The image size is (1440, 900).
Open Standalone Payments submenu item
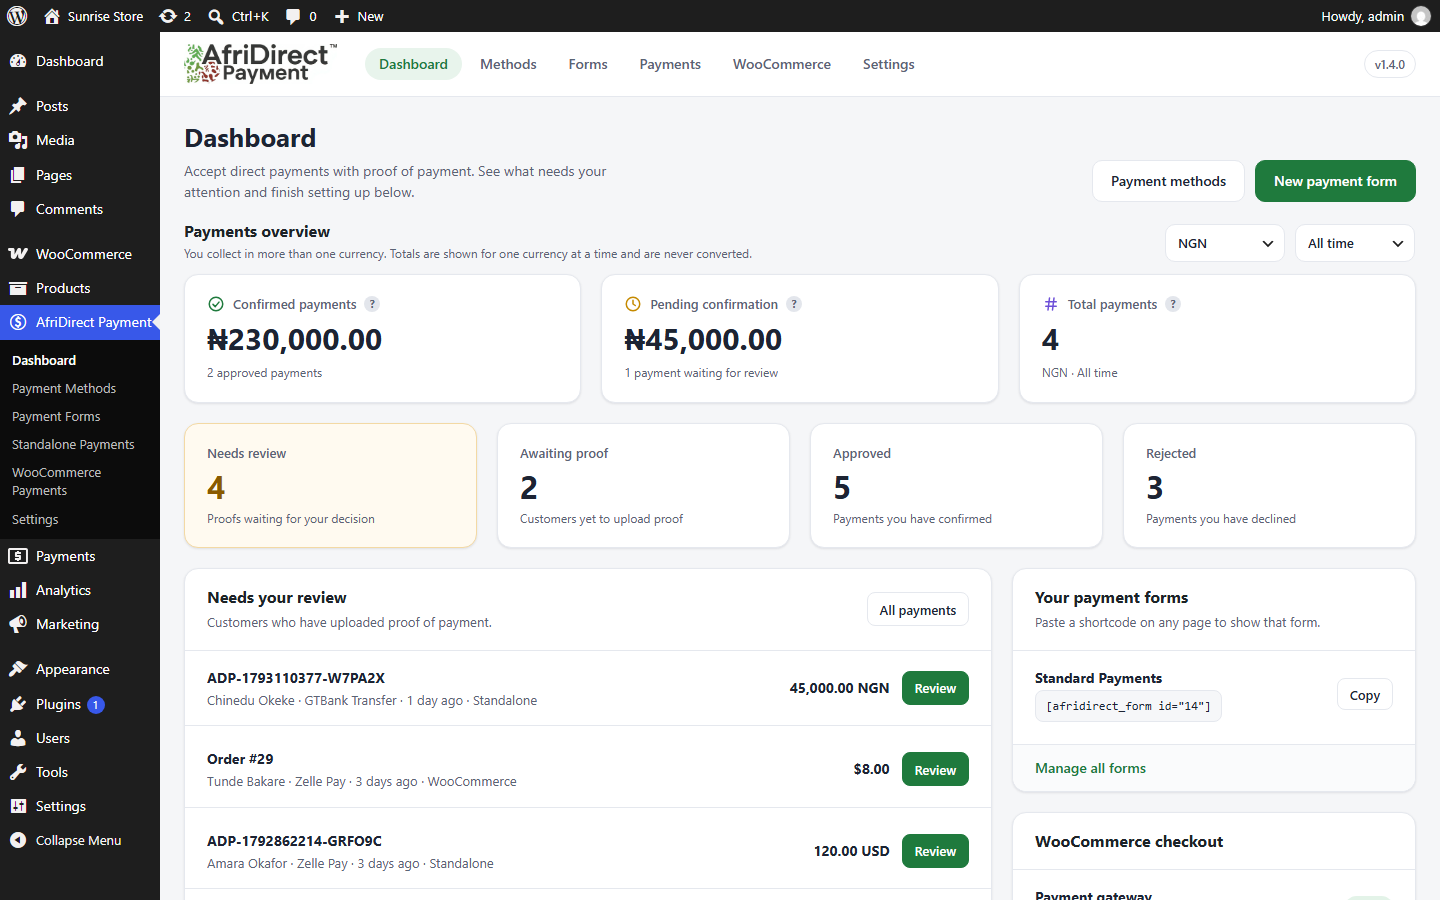pos(73,444)
